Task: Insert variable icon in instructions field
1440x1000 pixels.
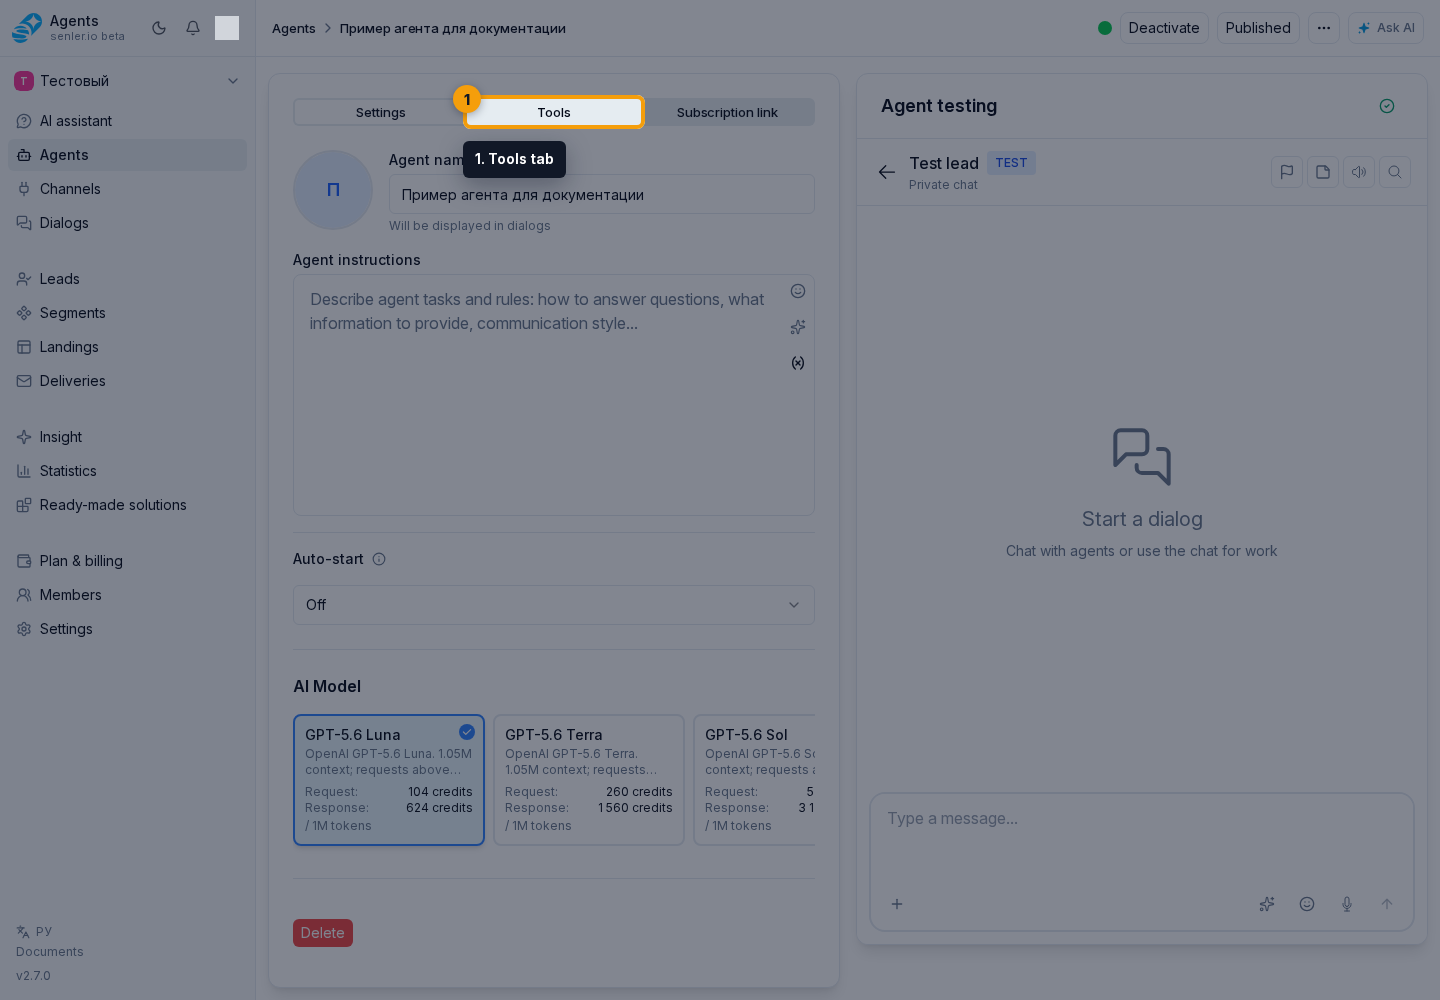Action: (x=798, y=363)
